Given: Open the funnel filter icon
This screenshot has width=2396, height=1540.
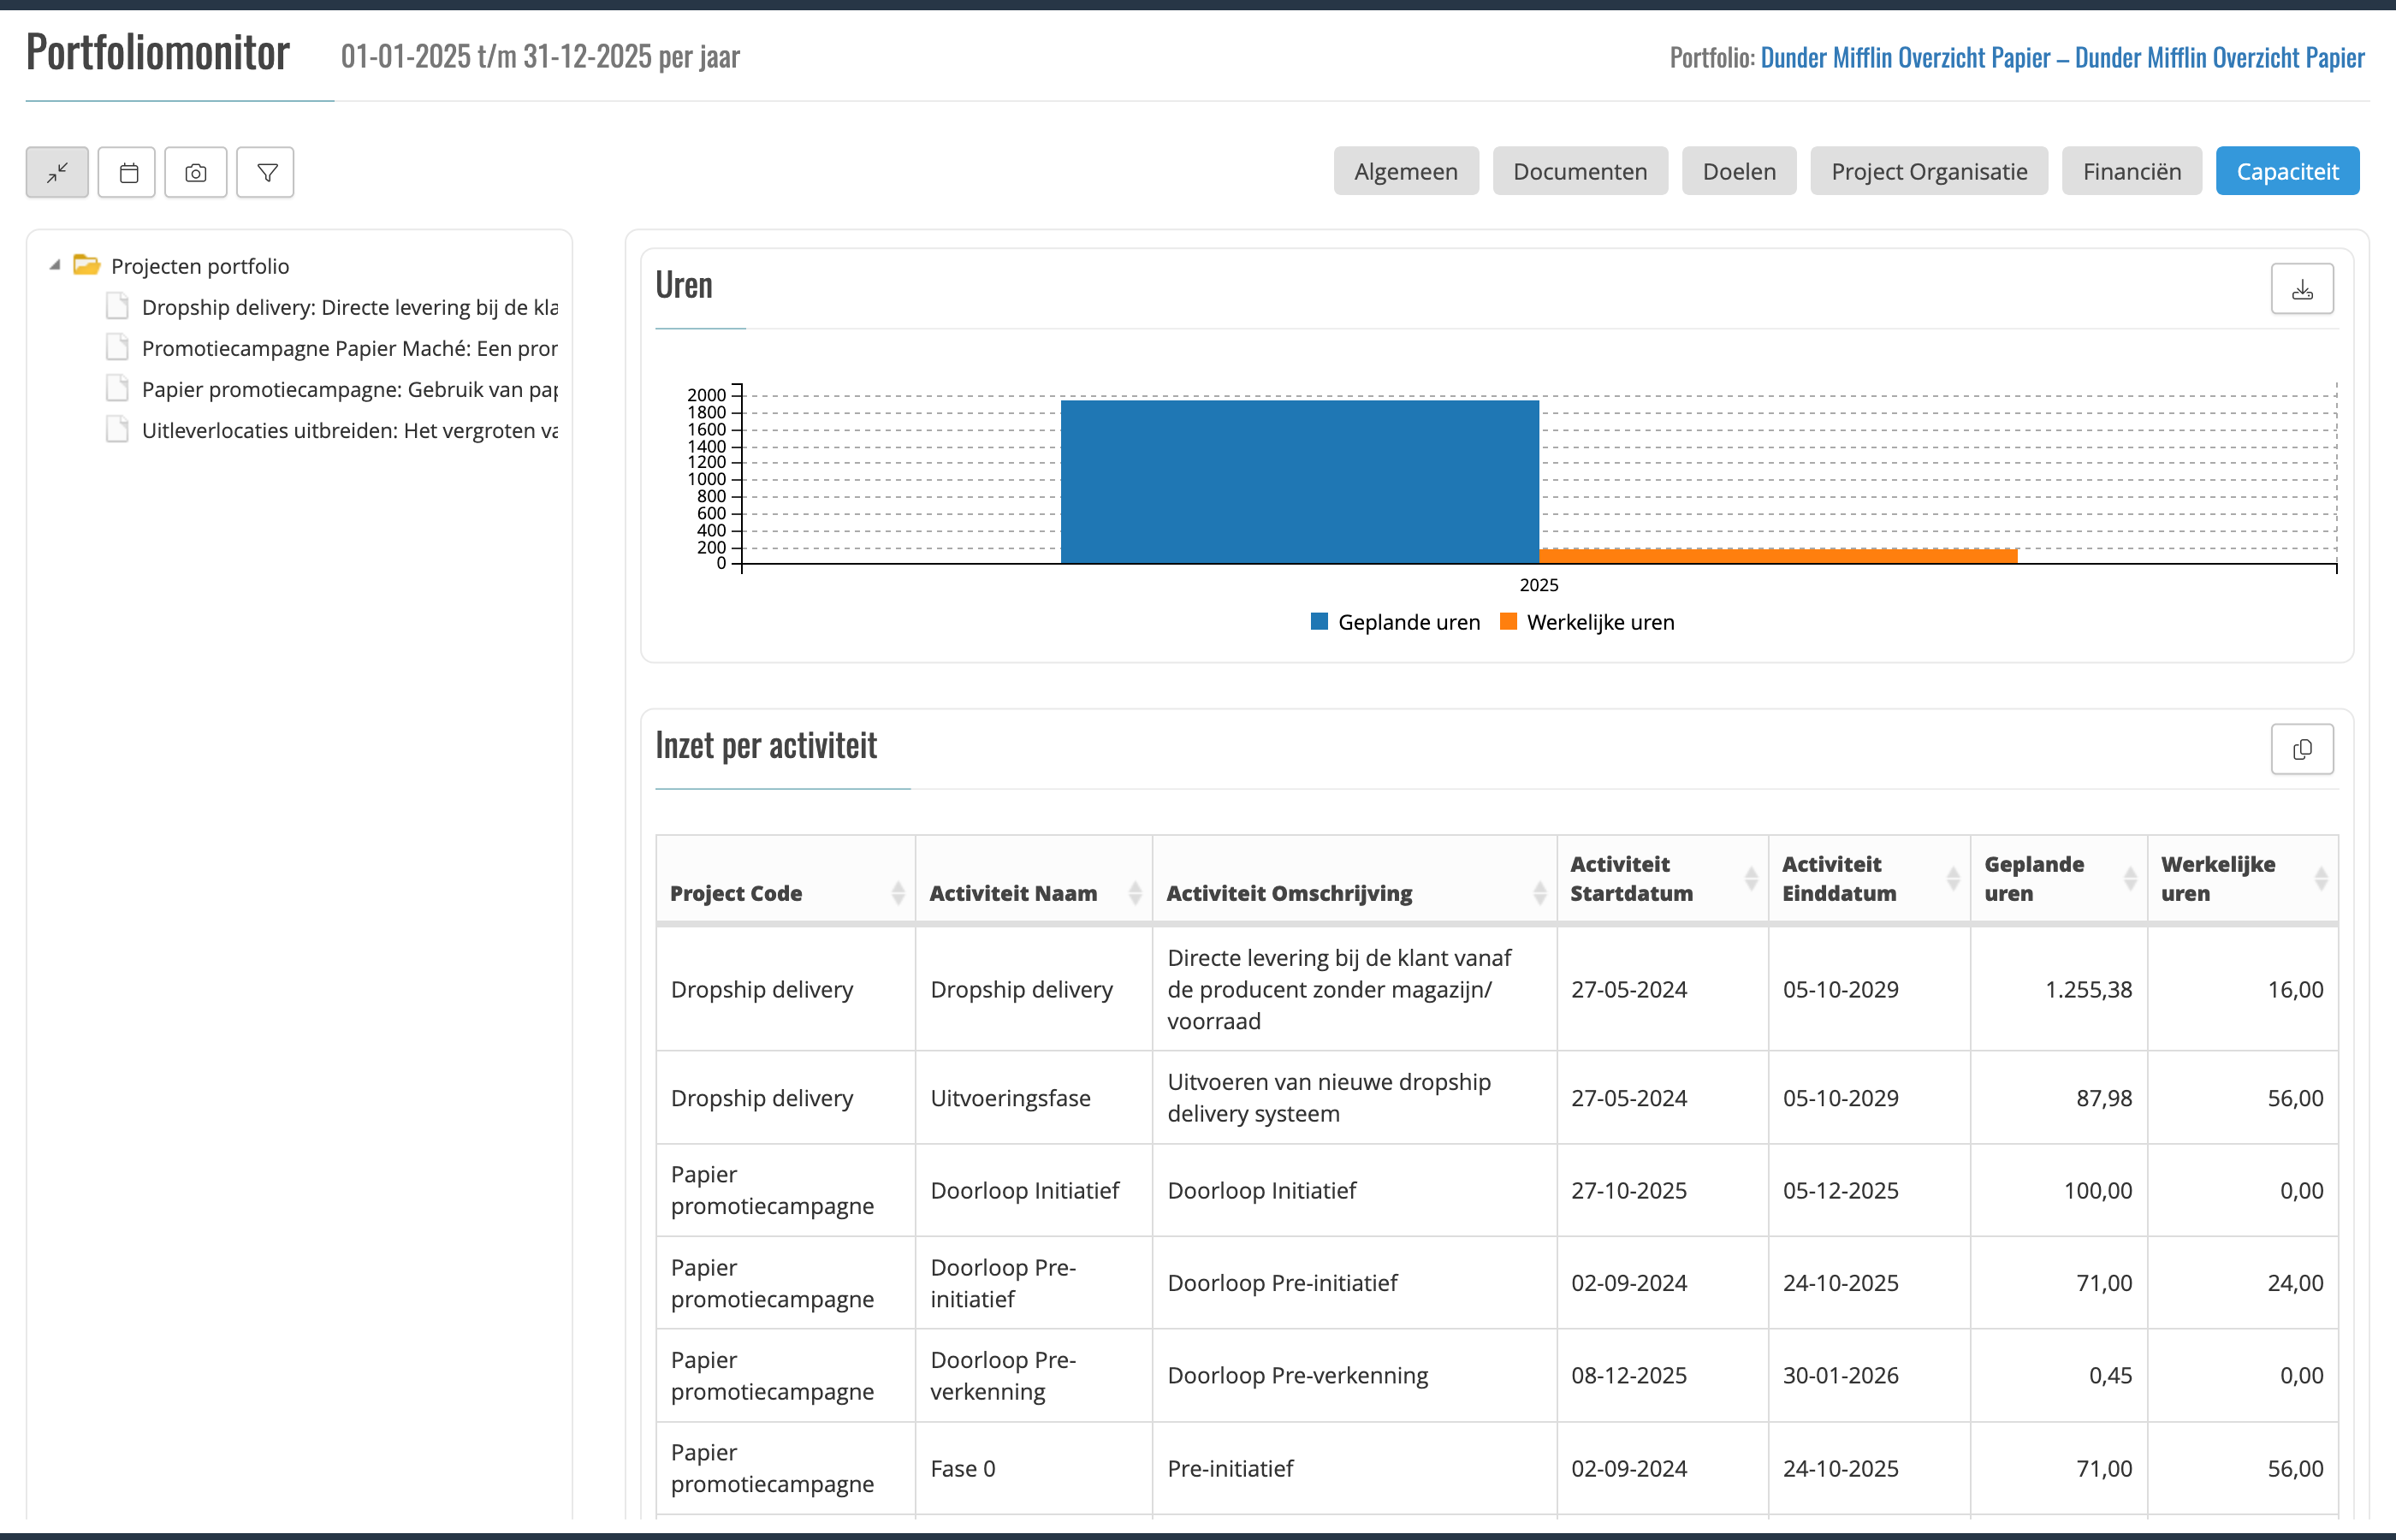Looking at the screenshot, I should click(x=266, y=172).
